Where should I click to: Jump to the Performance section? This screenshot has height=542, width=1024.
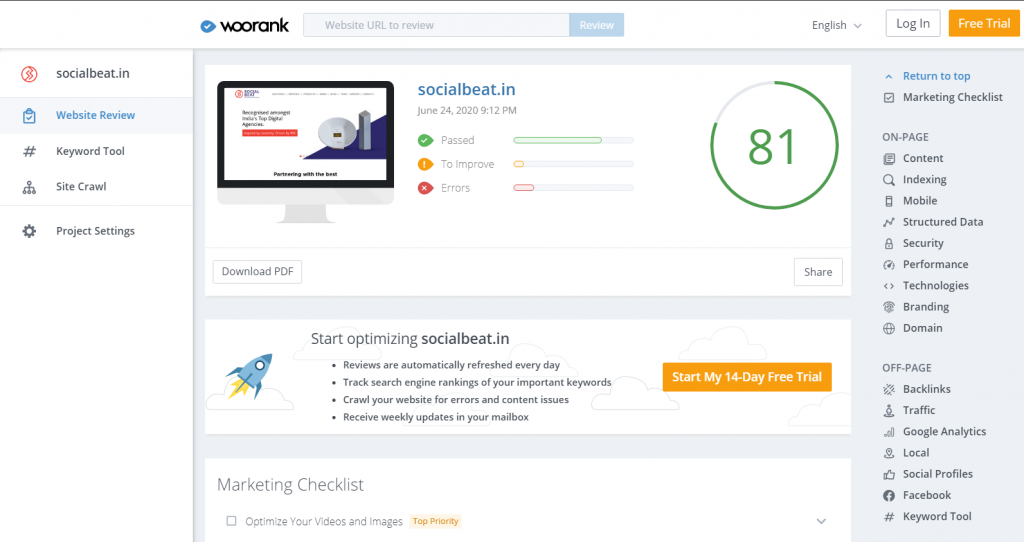pos(935,264)
